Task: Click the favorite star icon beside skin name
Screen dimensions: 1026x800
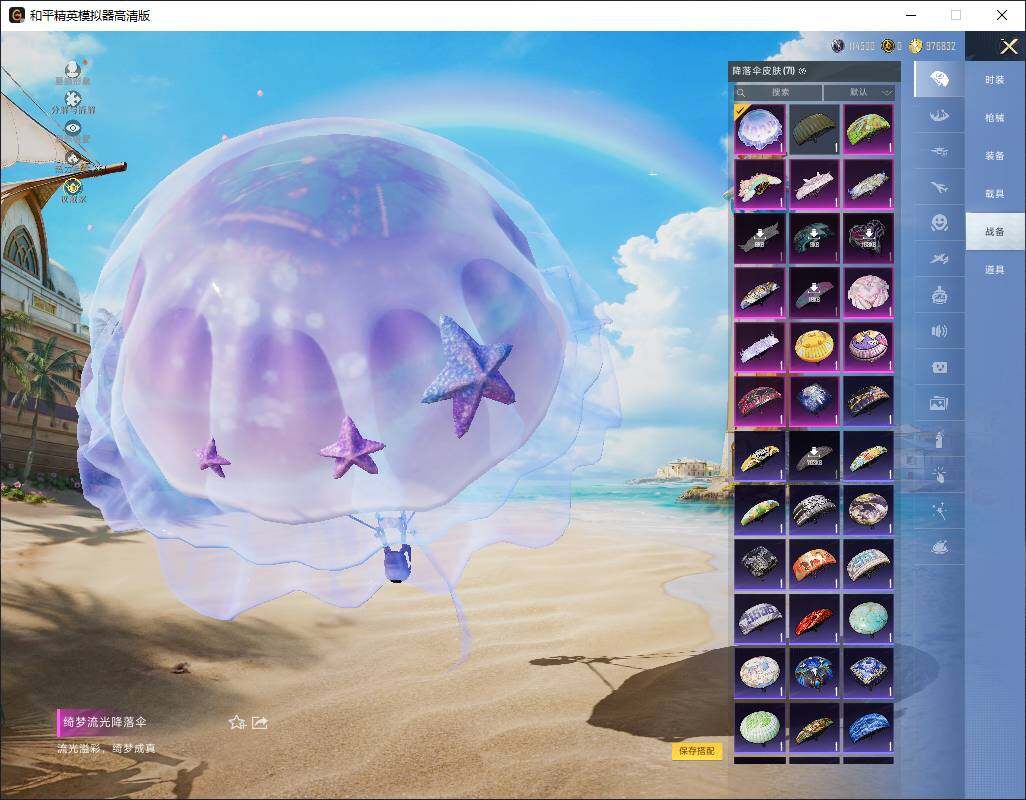Action: point(237,722)
